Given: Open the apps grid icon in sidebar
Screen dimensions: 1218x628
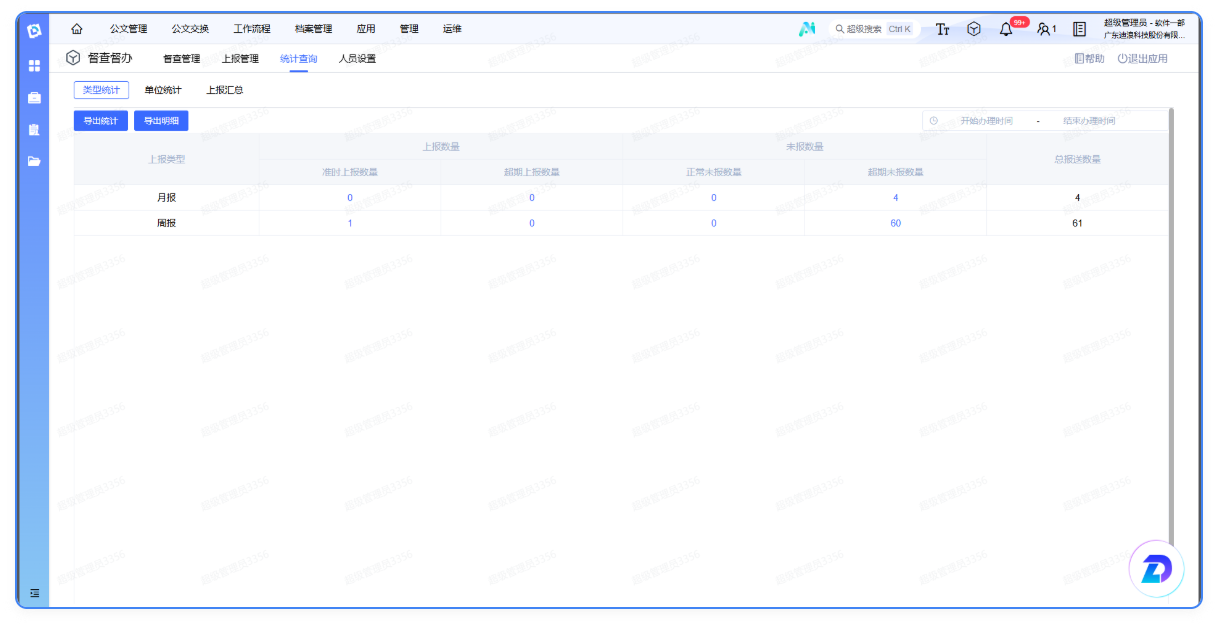Looking at the screenshot, I should [34, 66].
